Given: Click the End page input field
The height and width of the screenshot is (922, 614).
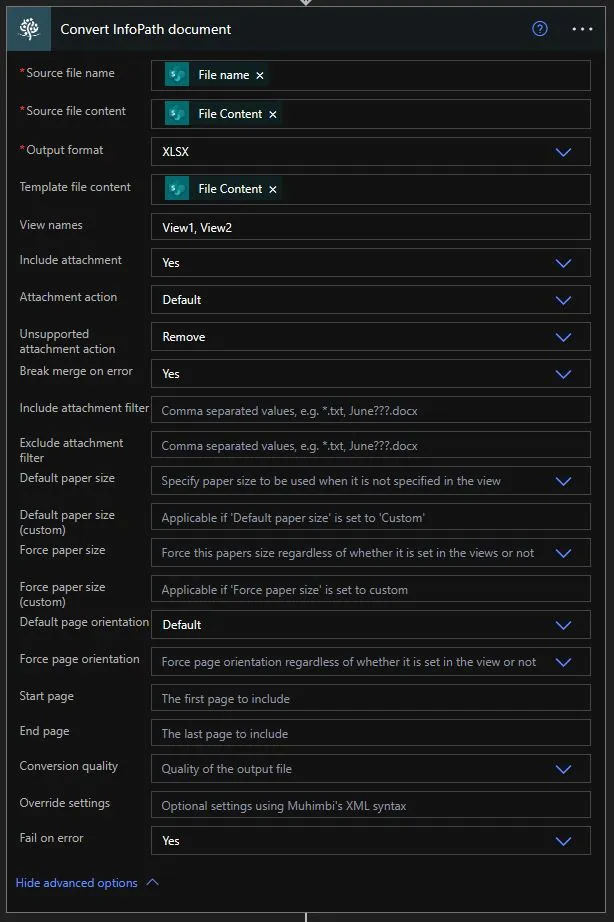Looking at the screenshot, I should (371, 733).
